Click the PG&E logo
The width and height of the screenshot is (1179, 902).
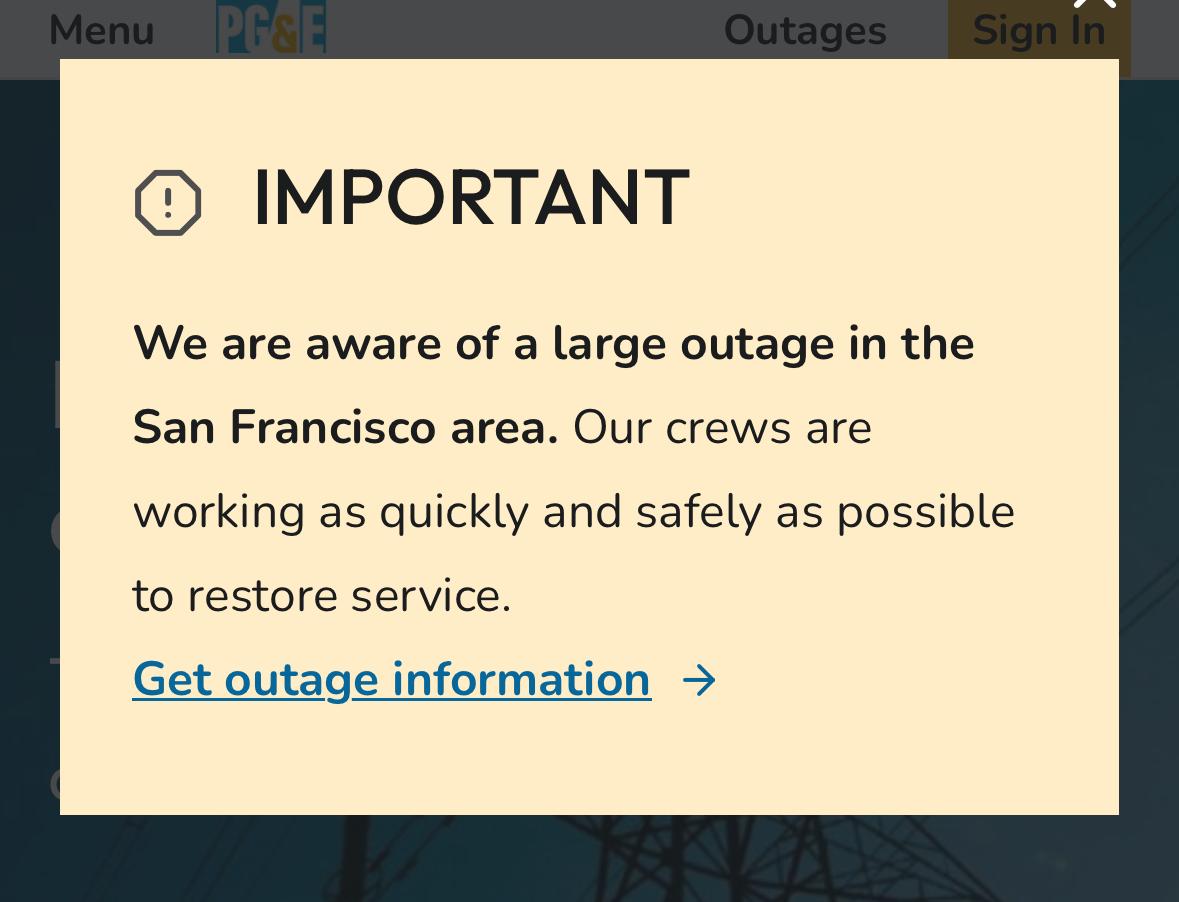[271, 28]
